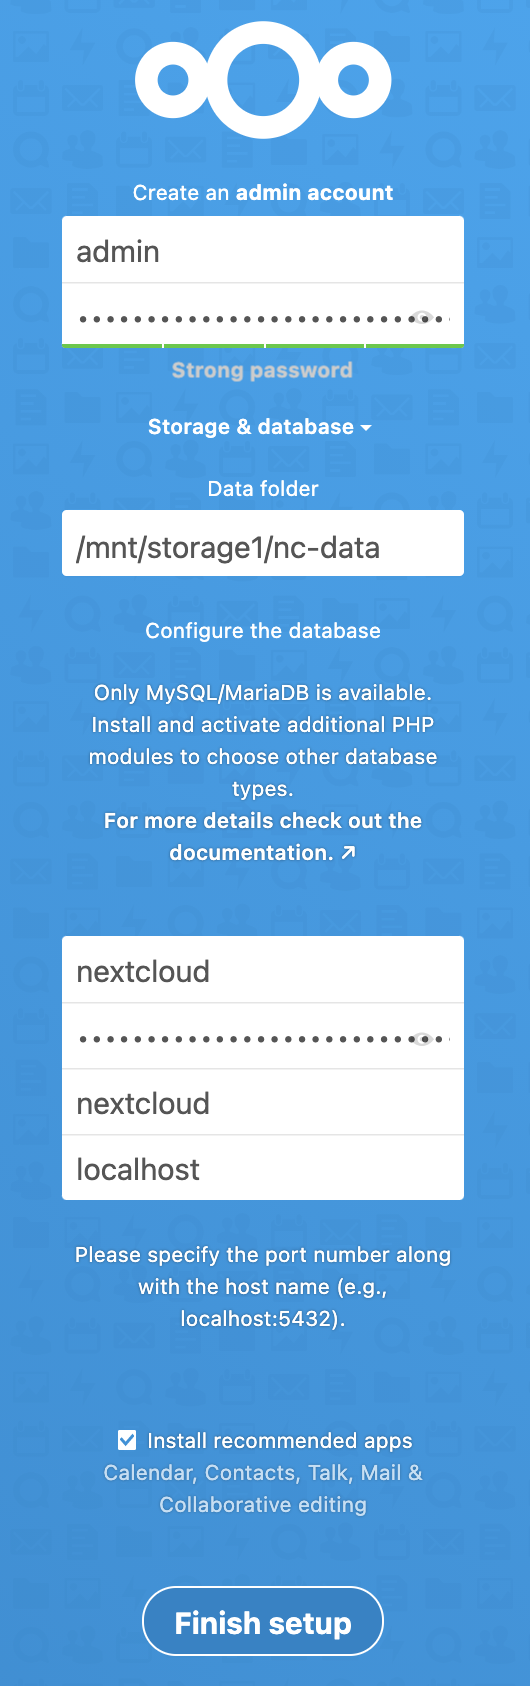This screenshot has height=1686, width=530.
Task: Open the database documentation link
Action: pyautogui.click(x=263, y=837)
